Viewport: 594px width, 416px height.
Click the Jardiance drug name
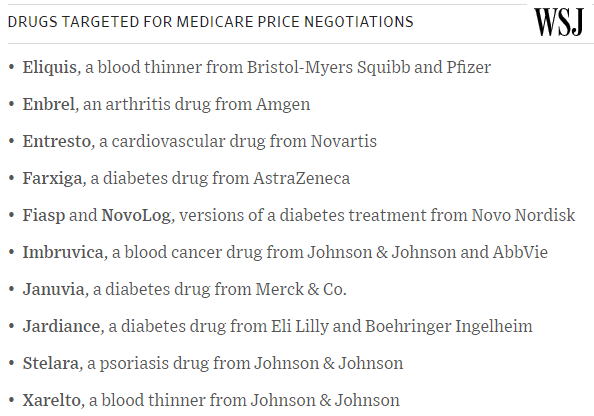61,327
